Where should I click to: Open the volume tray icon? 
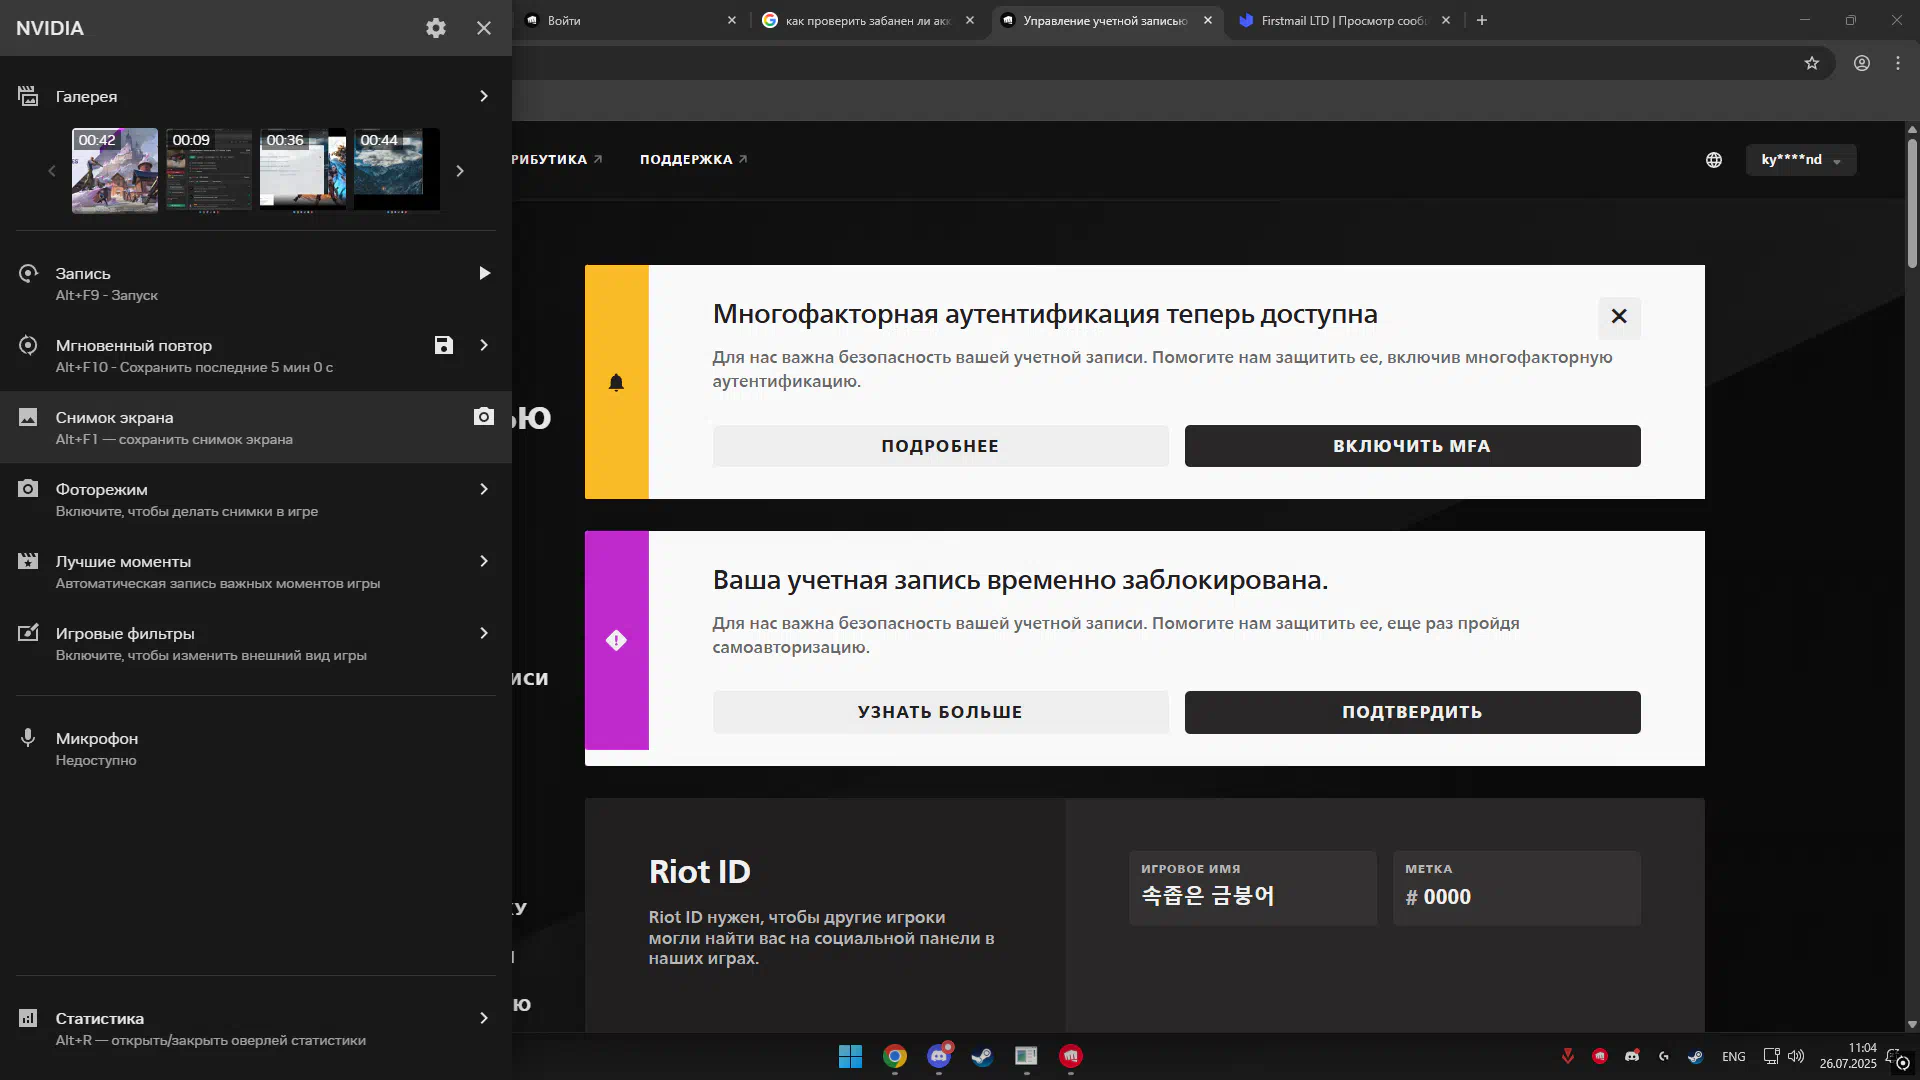click(1796, 1056)
